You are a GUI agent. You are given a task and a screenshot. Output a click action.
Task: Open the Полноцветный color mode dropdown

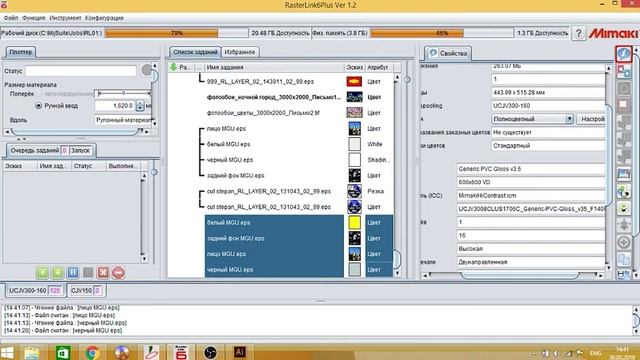pyautogui.click(x=532, y=119)
